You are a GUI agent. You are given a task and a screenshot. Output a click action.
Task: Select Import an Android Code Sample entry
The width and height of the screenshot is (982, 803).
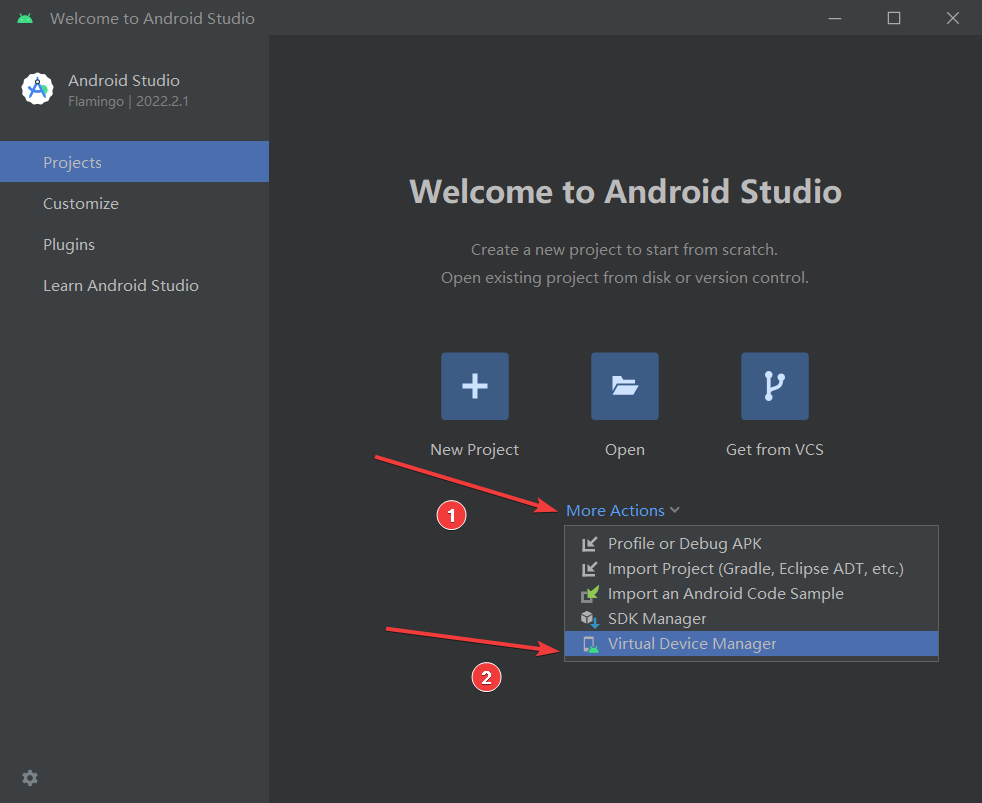[751, 594]
